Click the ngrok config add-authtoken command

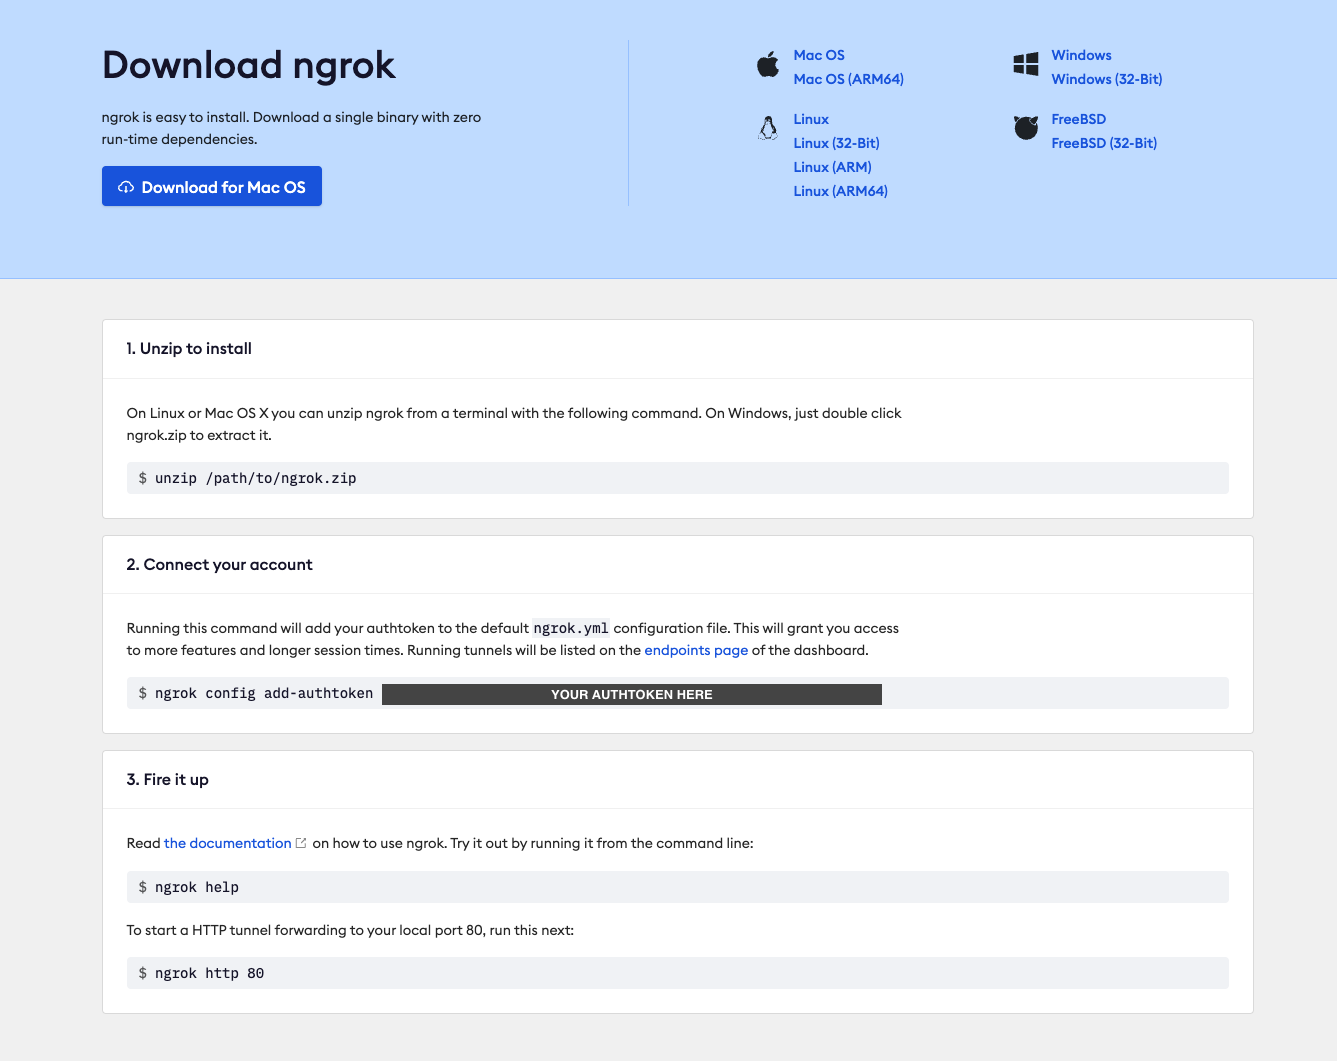click(x=264, y=693)
